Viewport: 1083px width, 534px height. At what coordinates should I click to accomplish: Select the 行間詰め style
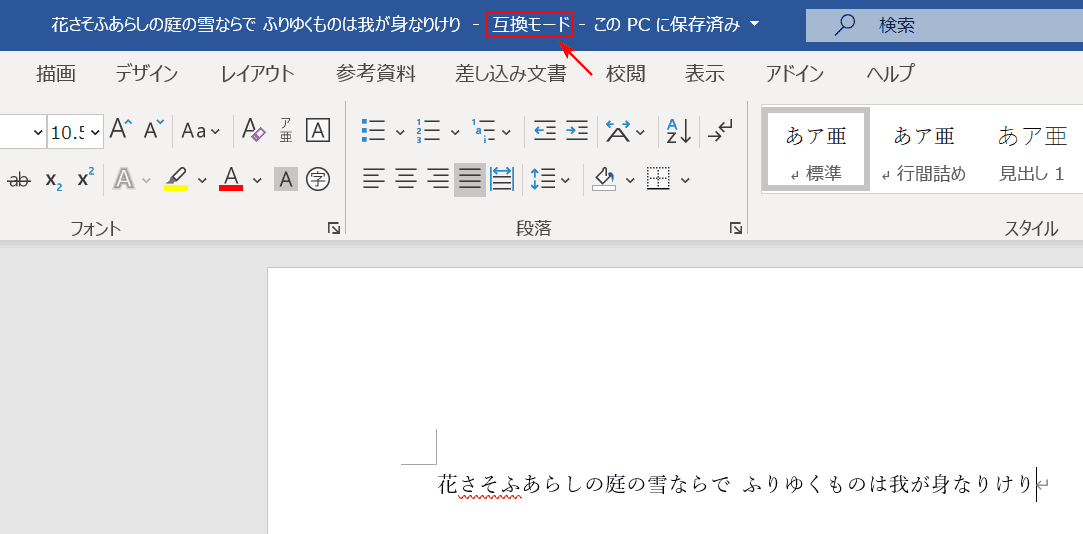coord(924,150)
